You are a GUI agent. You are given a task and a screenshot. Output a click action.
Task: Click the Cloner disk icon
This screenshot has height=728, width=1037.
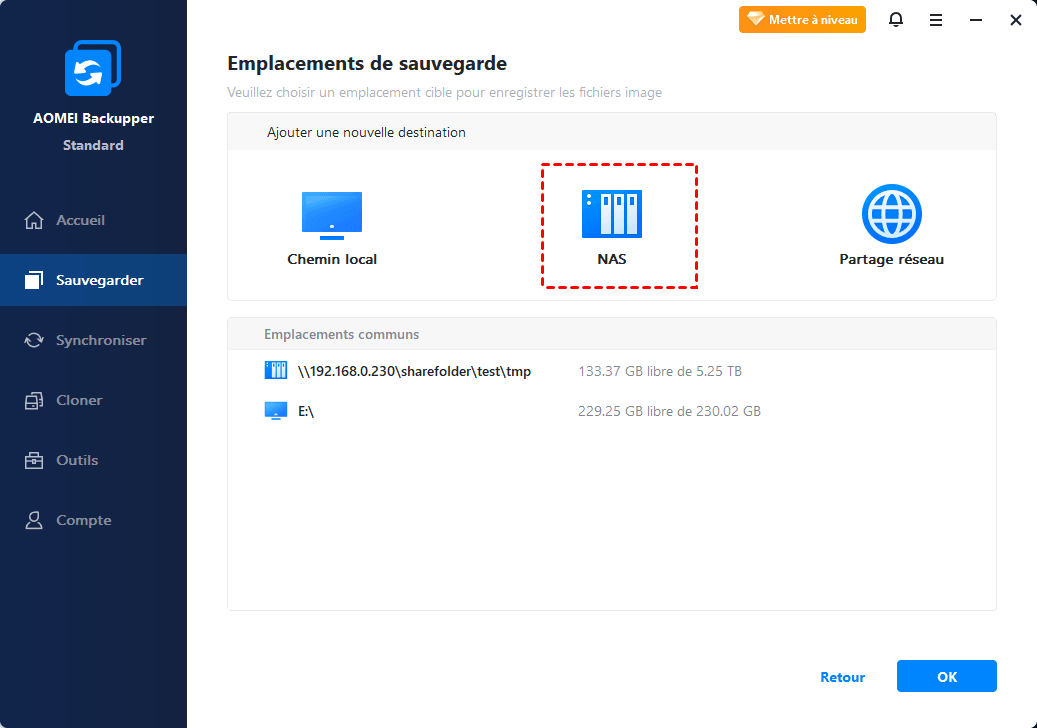tap(34, 400)
